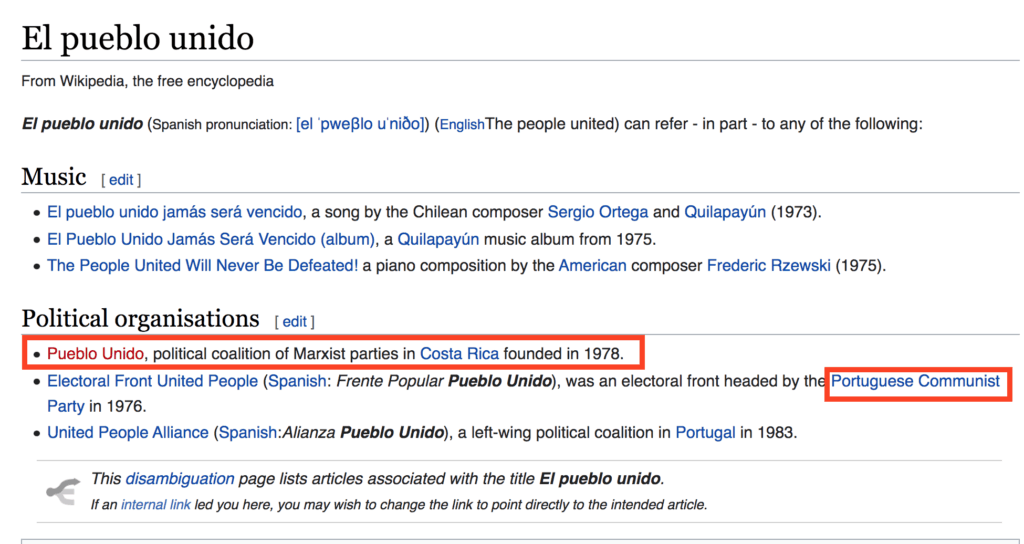Click the English language link

(462, 125)
